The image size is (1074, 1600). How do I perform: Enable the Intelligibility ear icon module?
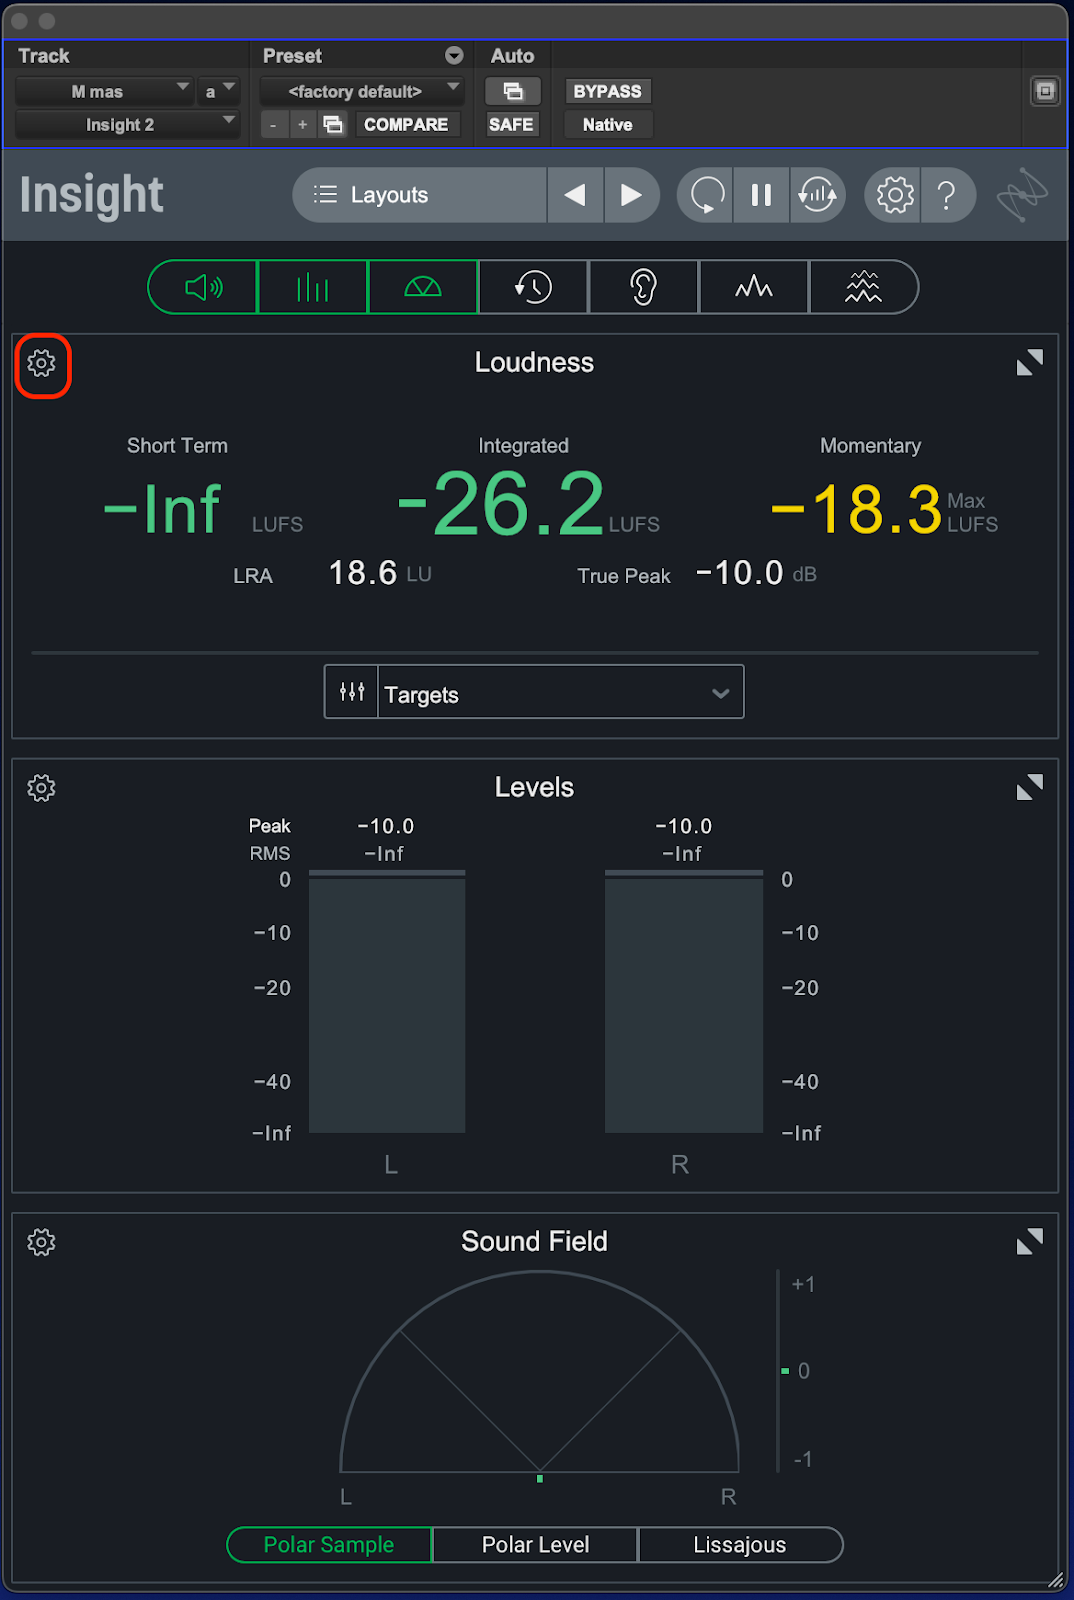point(643,288)
